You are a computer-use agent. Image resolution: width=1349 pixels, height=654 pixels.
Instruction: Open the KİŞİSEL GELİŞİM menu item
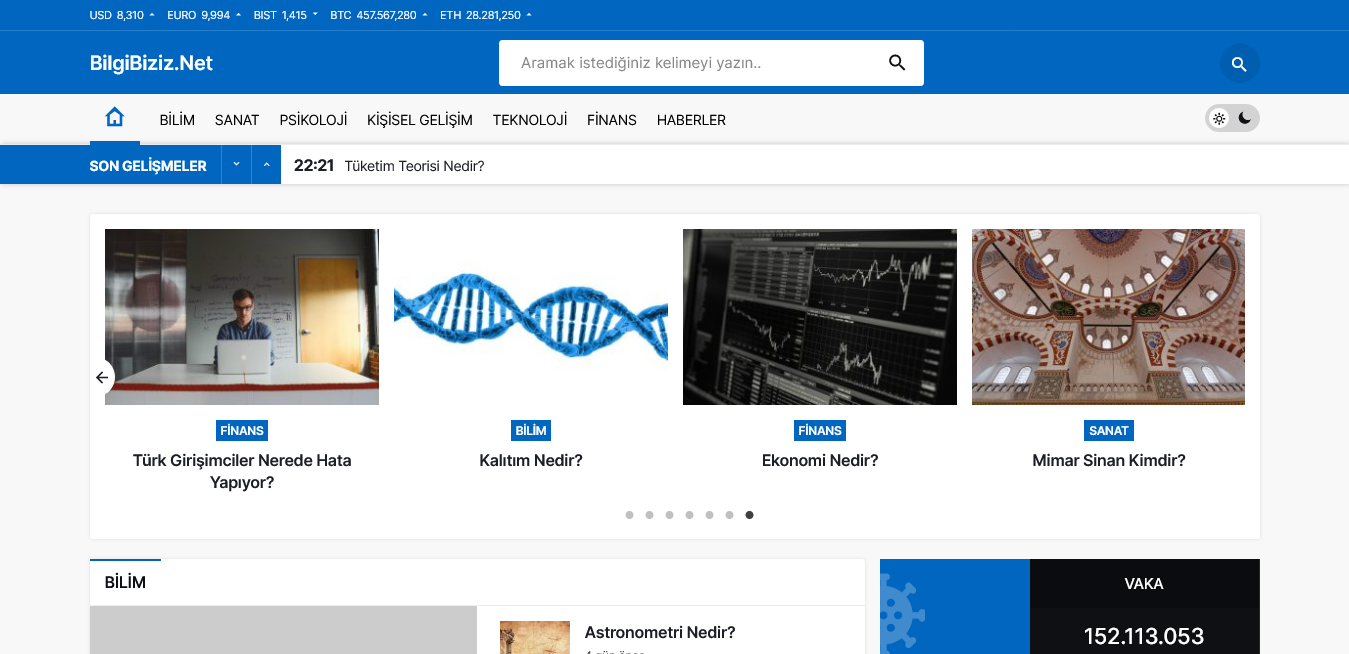(x=420, y=120)
